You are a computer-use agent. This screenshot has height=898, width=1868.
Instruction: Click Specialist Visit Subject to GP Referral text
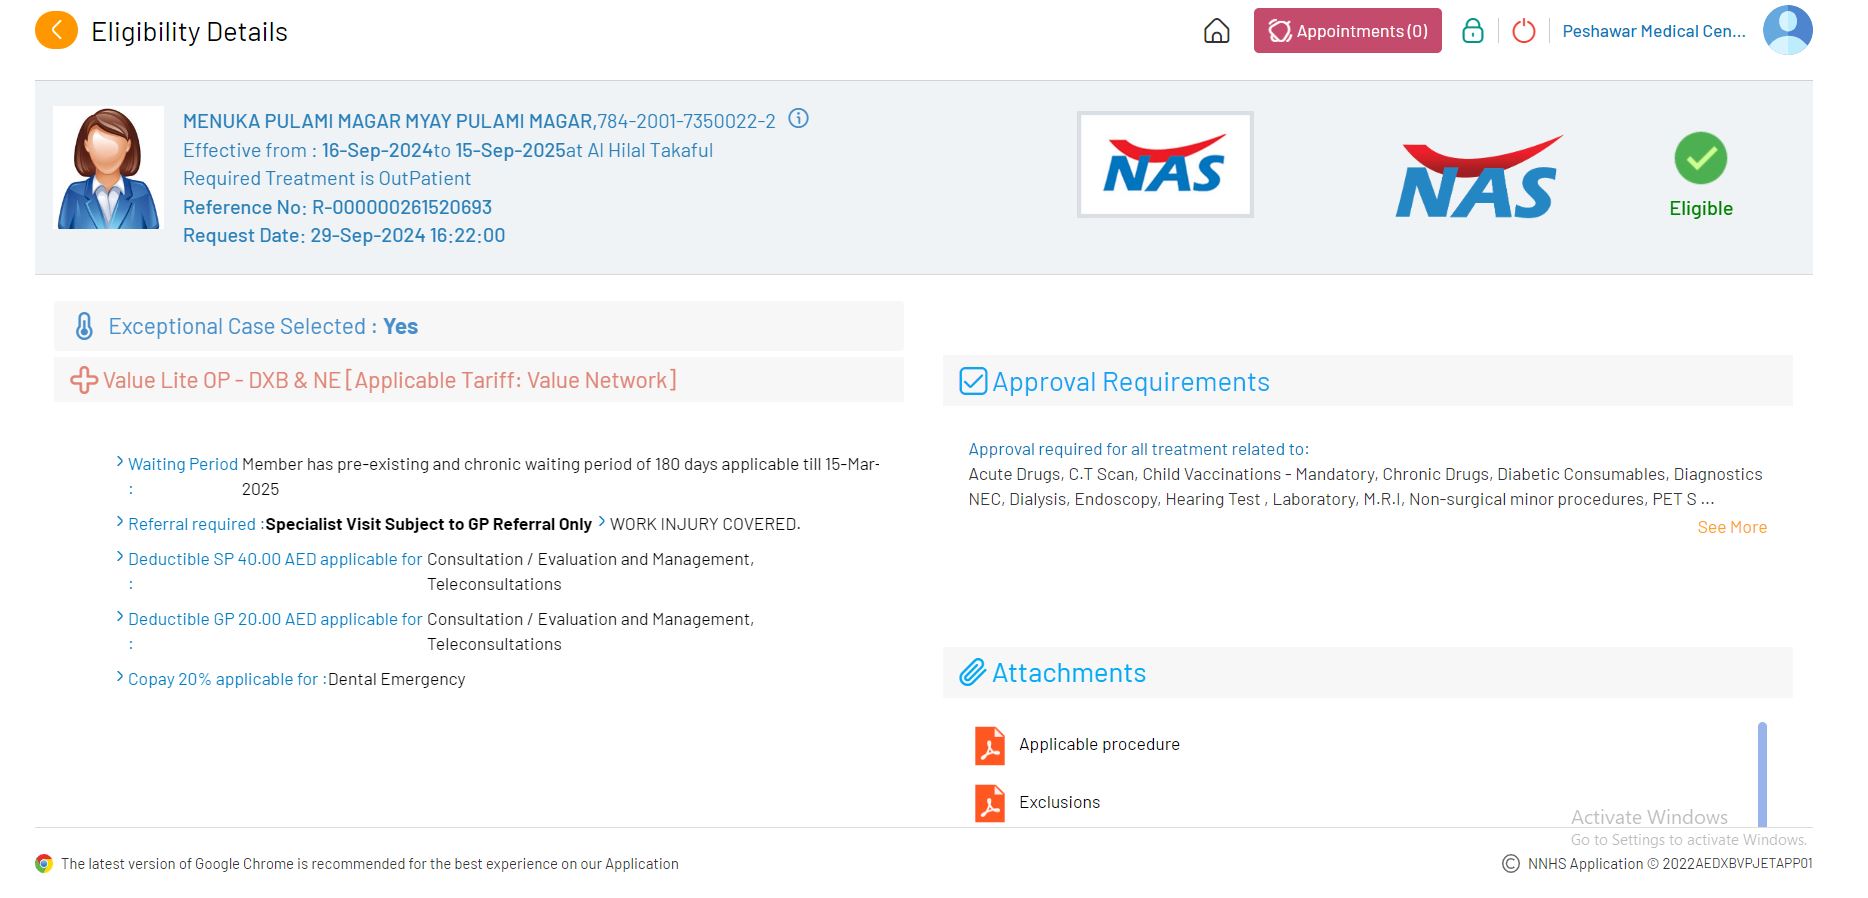(x=428, y=524)
